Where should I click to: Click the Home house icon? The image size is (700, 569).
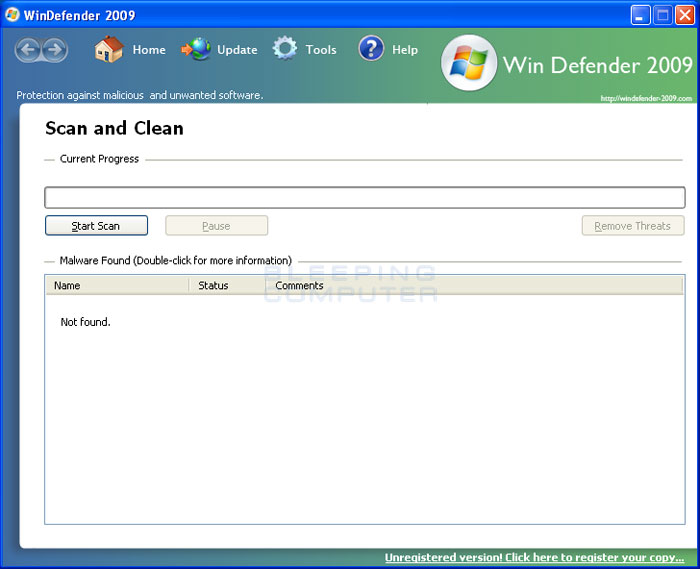click(109, 49)
